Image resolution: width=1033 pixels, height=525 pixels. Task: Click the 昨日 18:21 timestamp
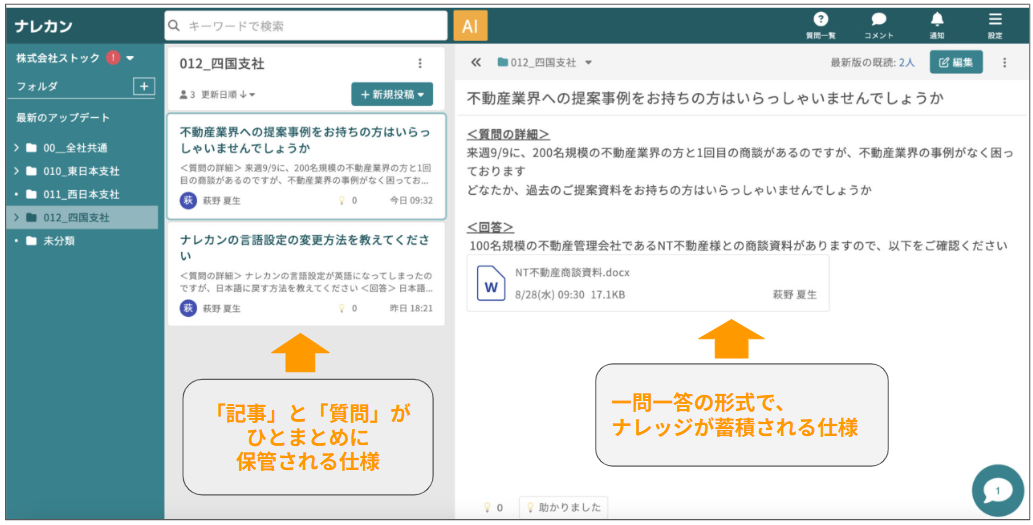click(x=411, y=308)
